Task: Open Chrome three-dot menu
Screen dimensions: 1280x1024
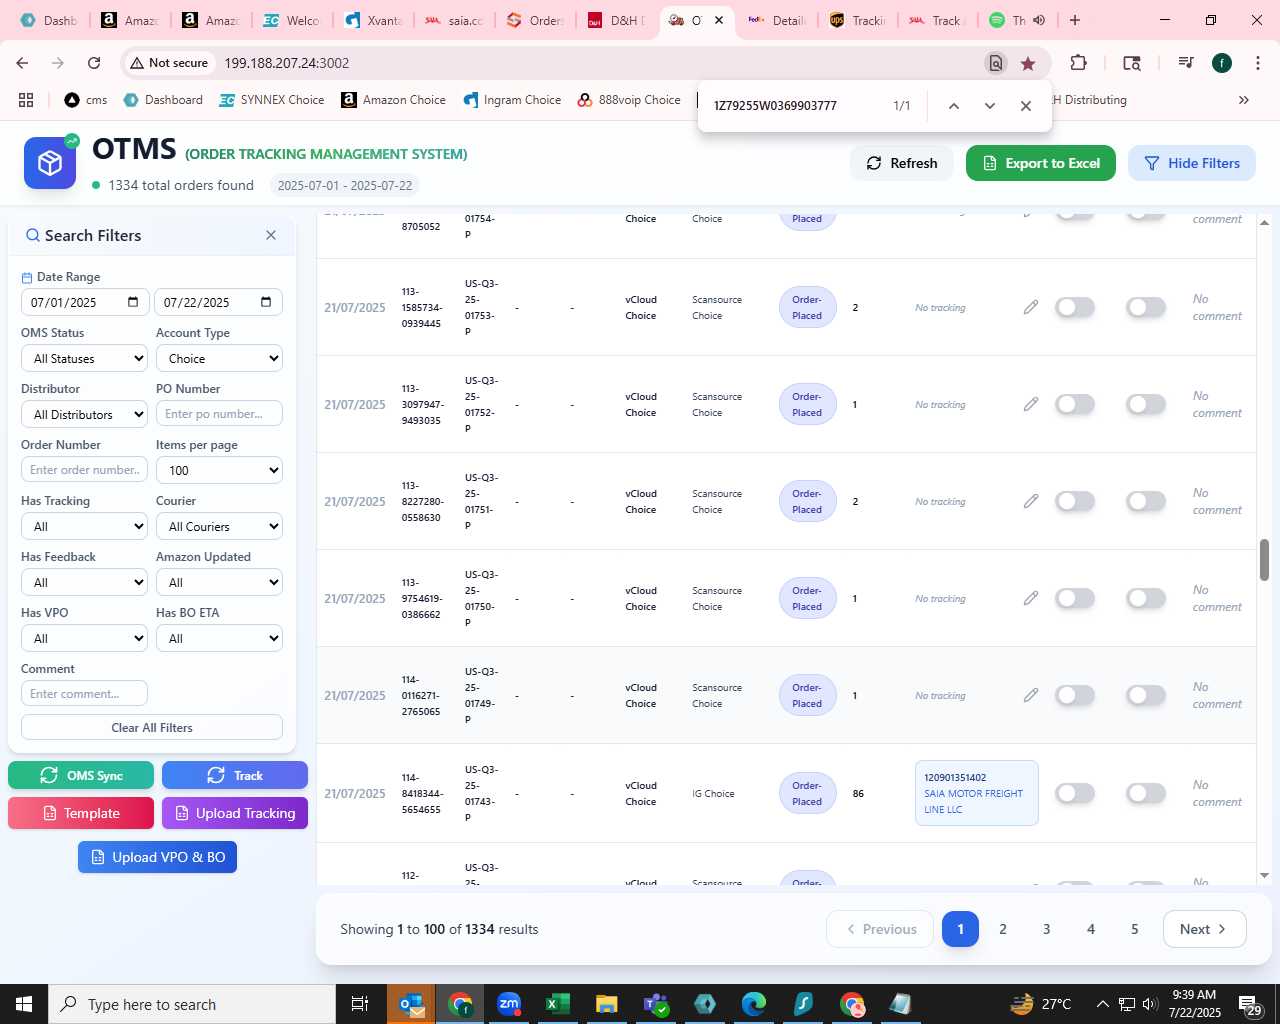Action: point(1257,63)
